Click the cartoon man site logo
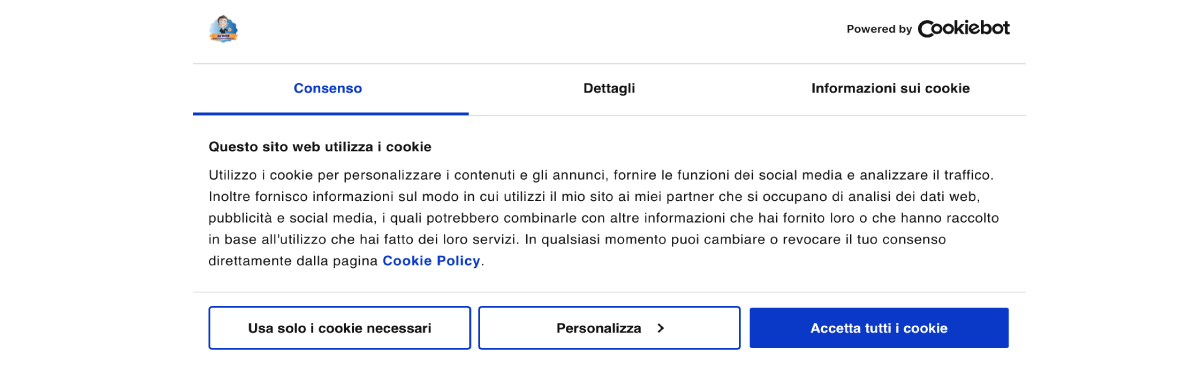Image resolution: width=1200 pixels, height=385 pixels. point(224,29)
